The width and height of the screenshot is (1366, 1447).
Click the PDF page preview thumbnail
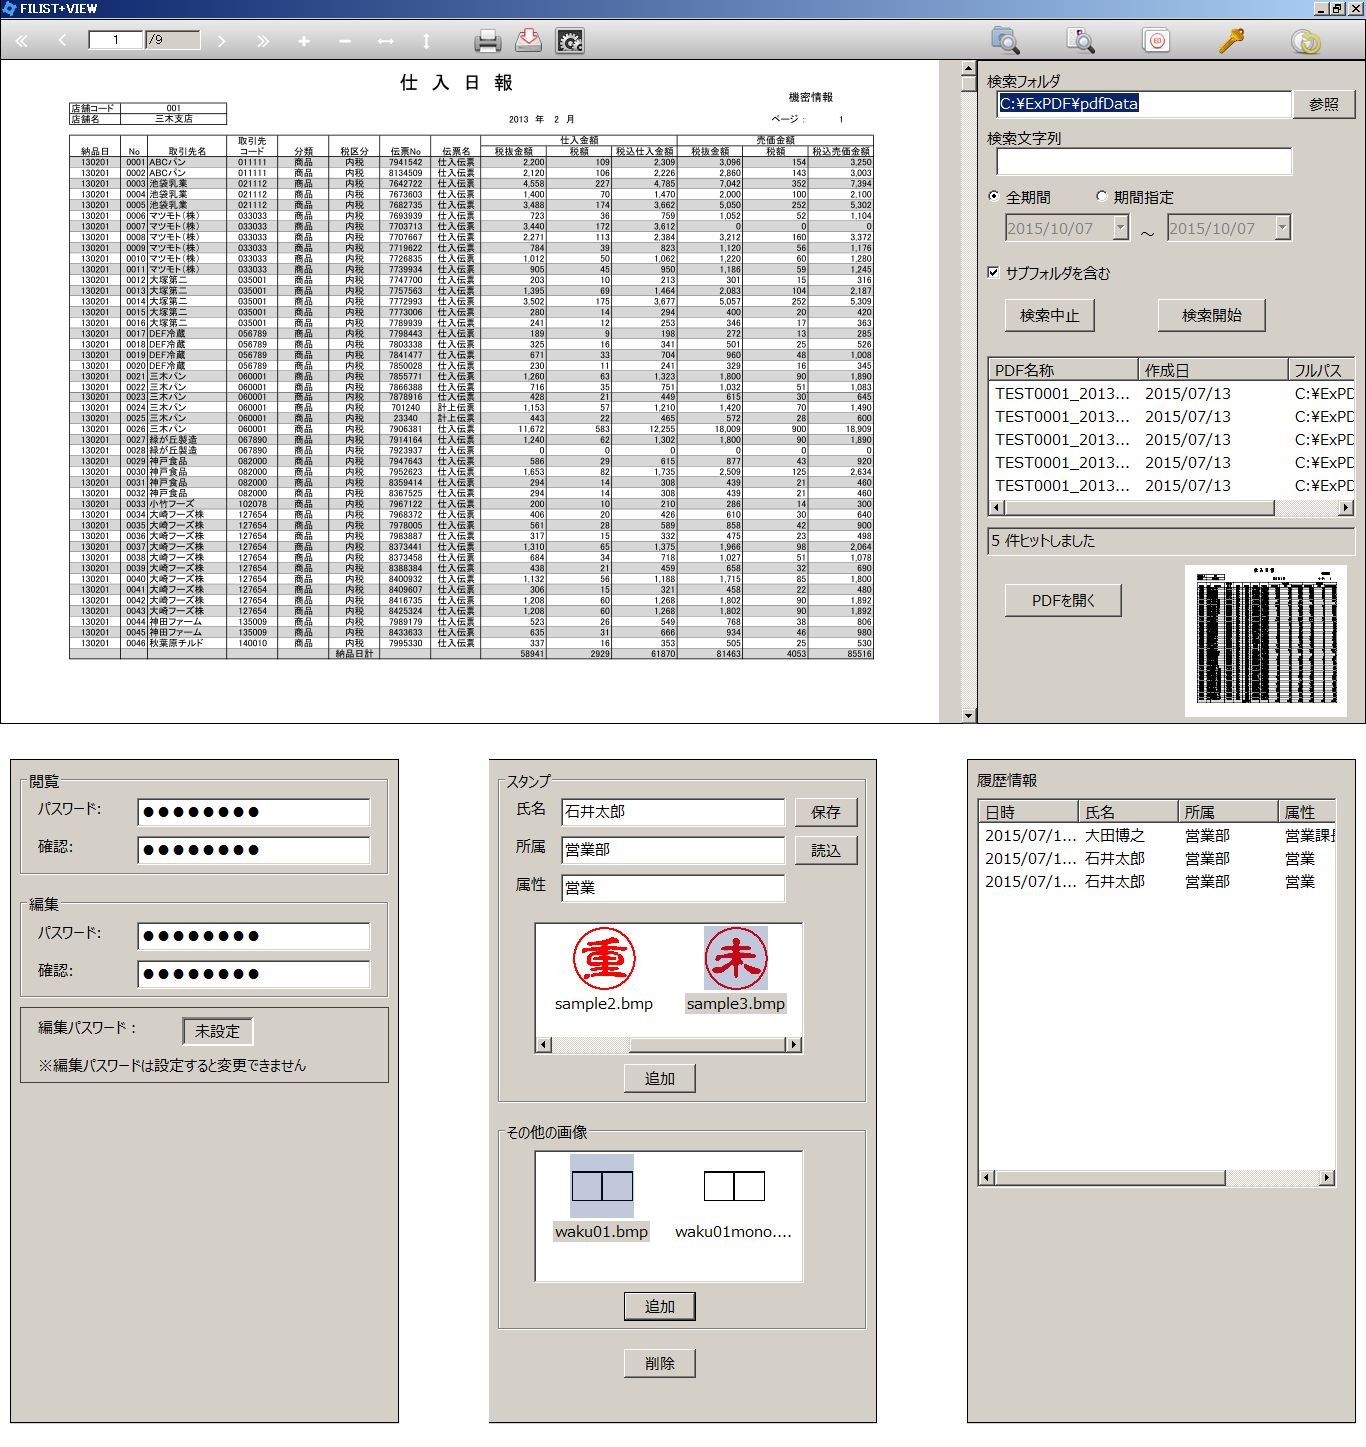click(1266, 641)
